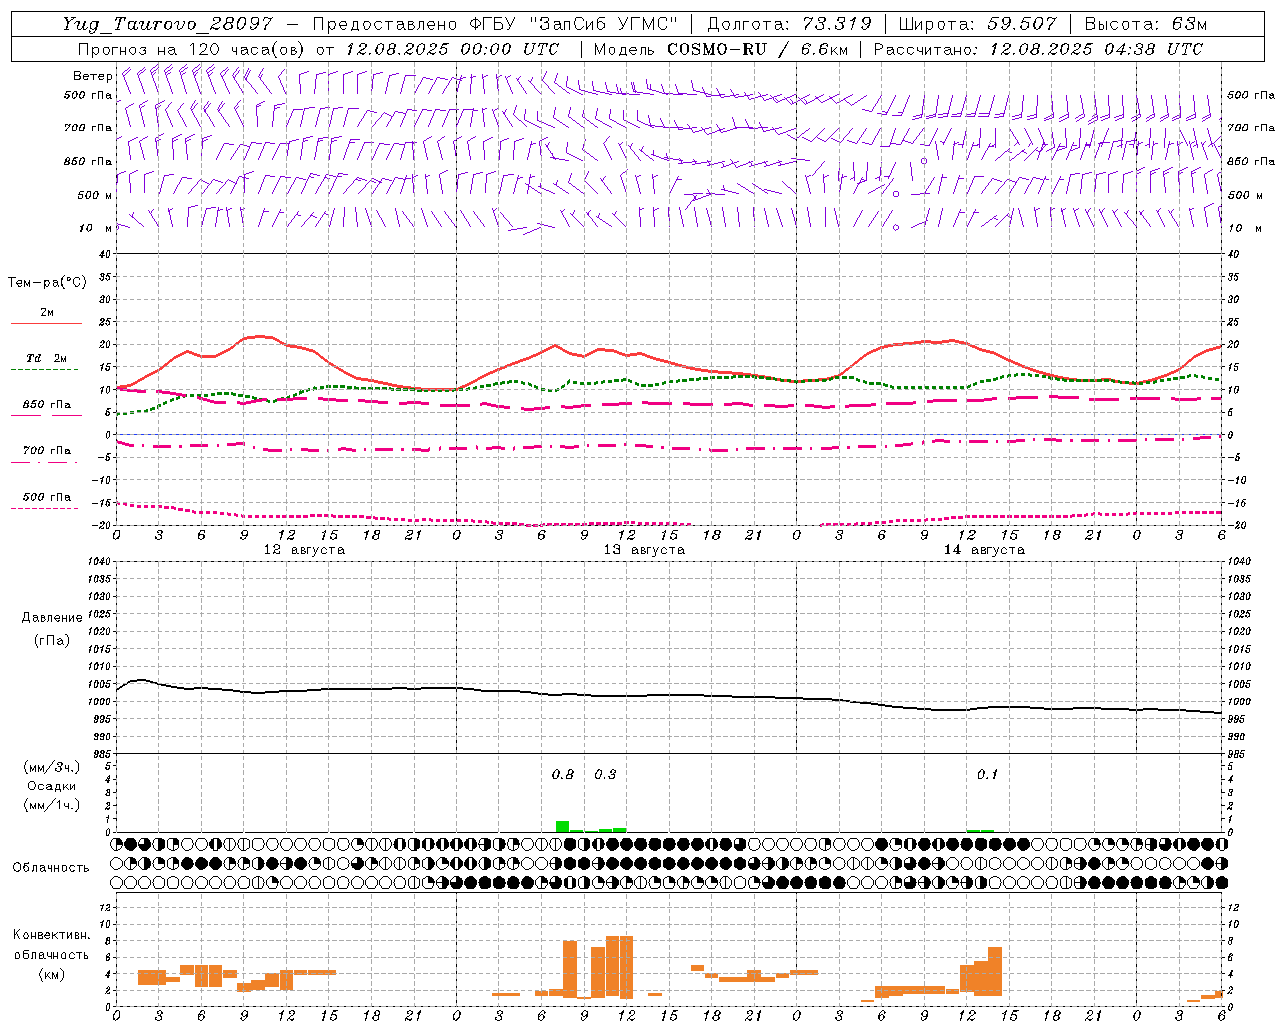Click the 0.8 precipitation amount
This screenshot has width=1280, height=1024.
(563, 774)
